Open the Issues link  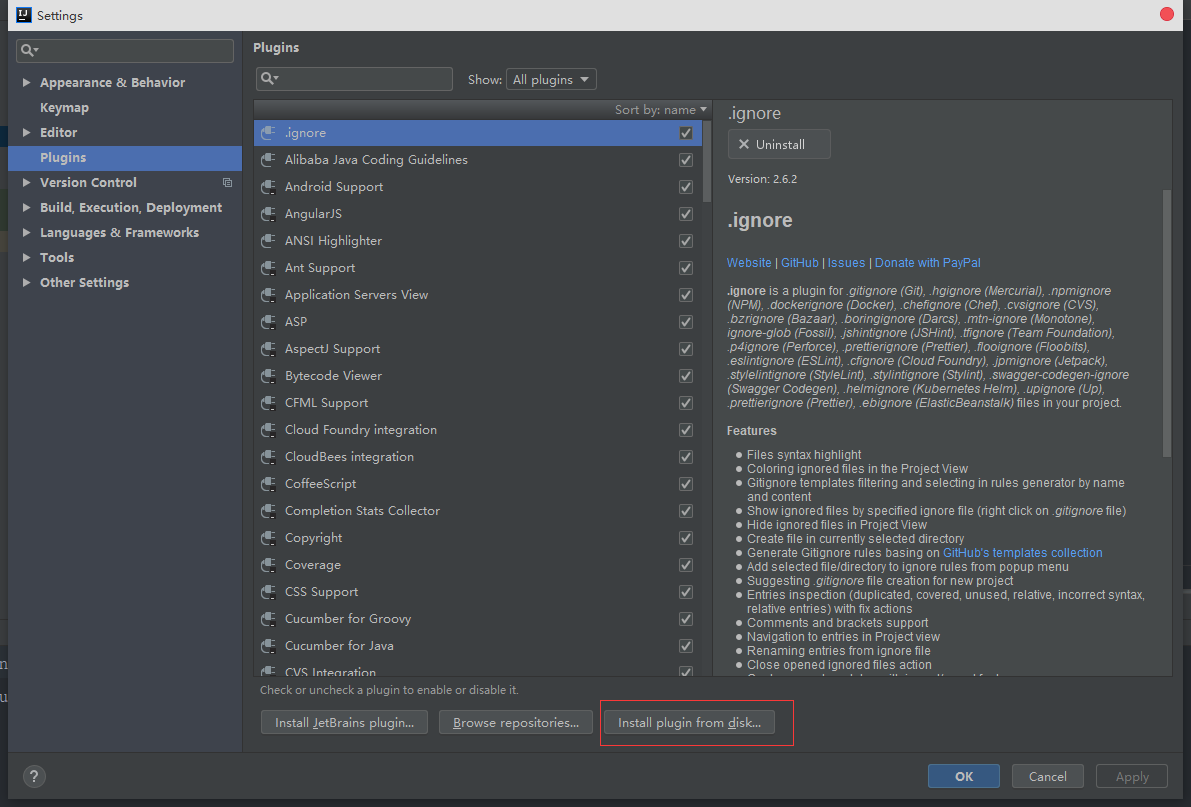click(x=846, y=263)
